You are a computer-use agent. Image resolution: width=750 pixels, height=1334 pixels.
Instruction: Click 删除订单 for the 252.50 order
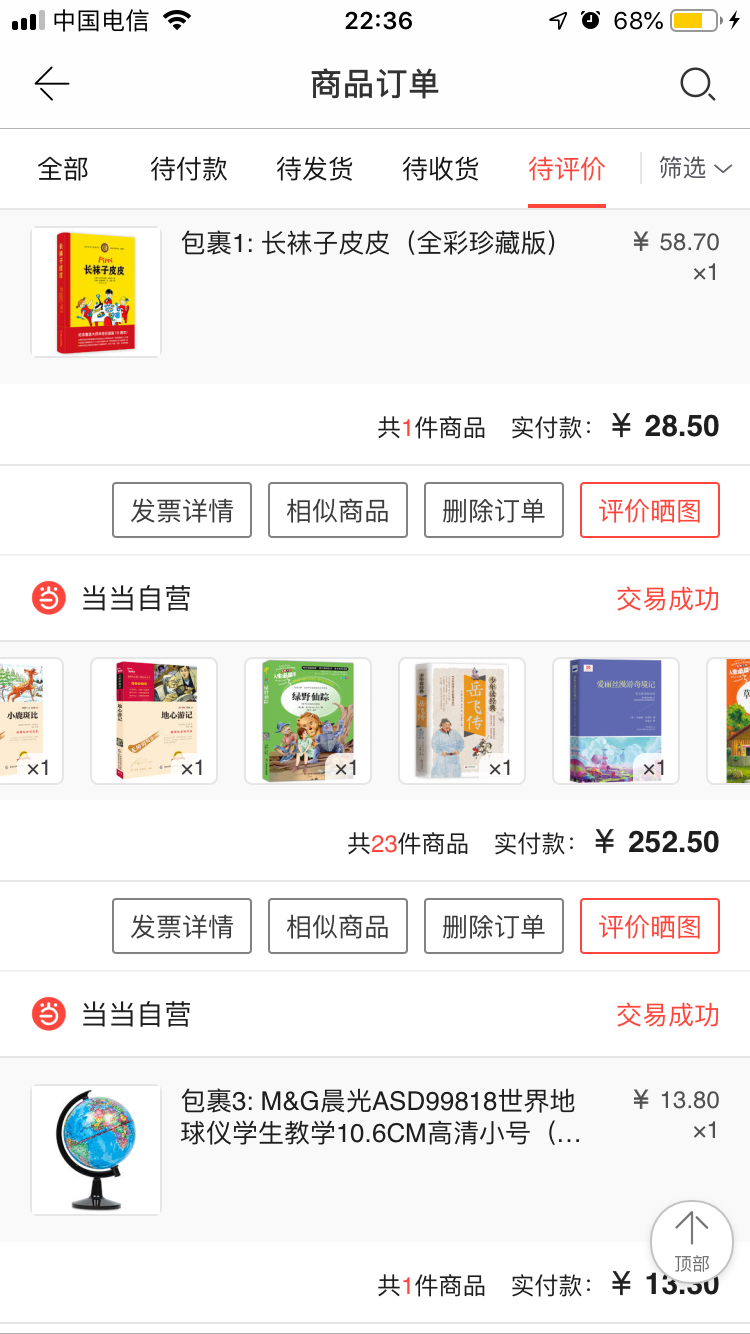coord(494,926)
